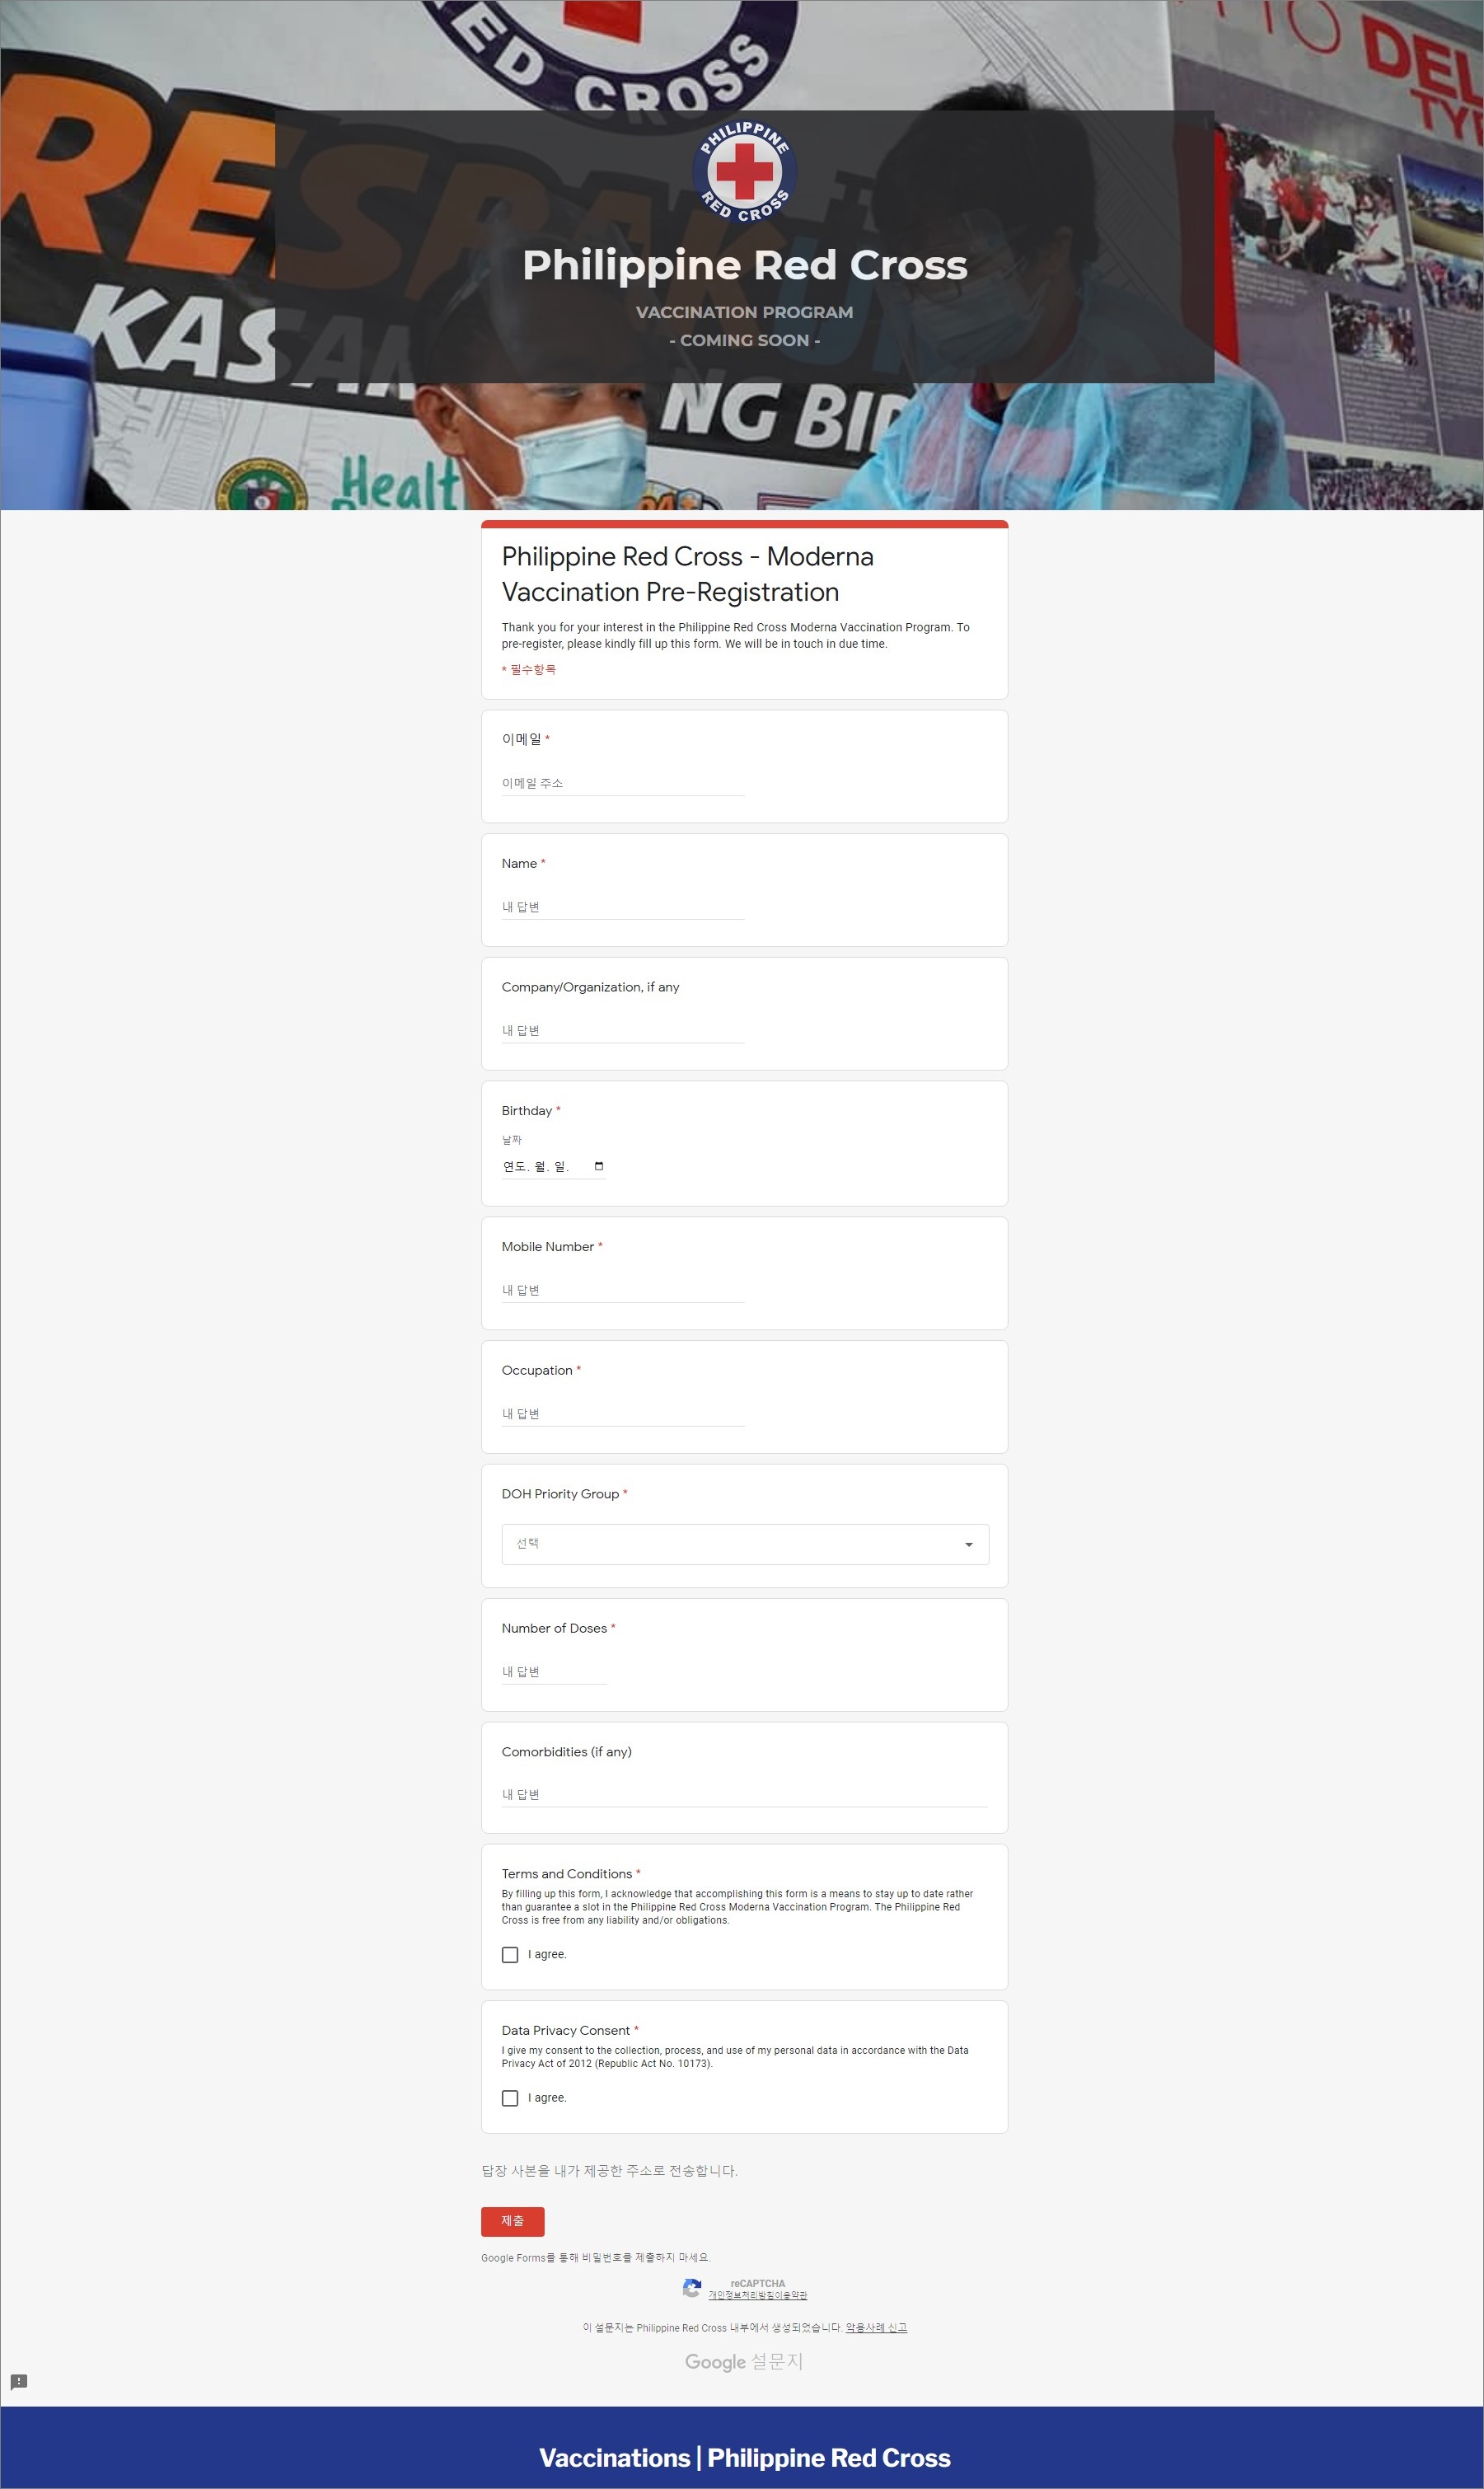Viewport: 1484px width, 2489px height.
Task: Click the required-field notice (* 필수항목)
Action: point(528,670)
